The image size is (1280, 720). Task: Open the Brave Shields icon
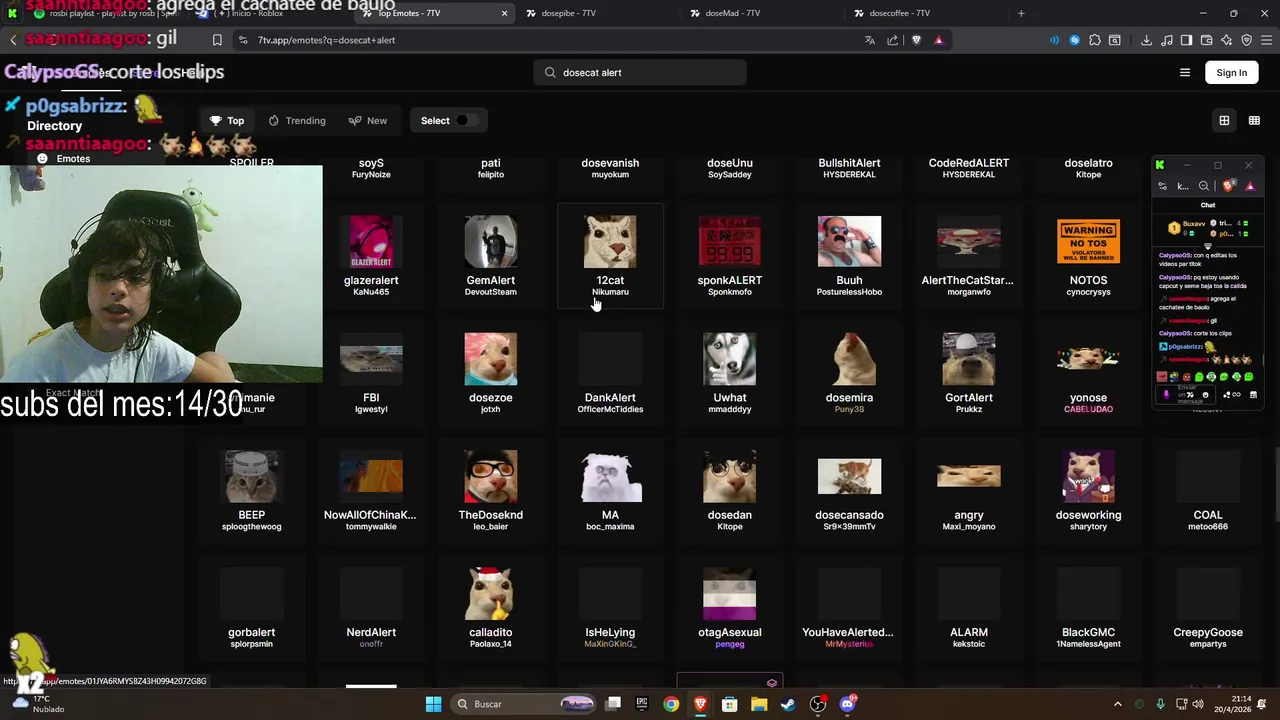(x=916, y=40)
